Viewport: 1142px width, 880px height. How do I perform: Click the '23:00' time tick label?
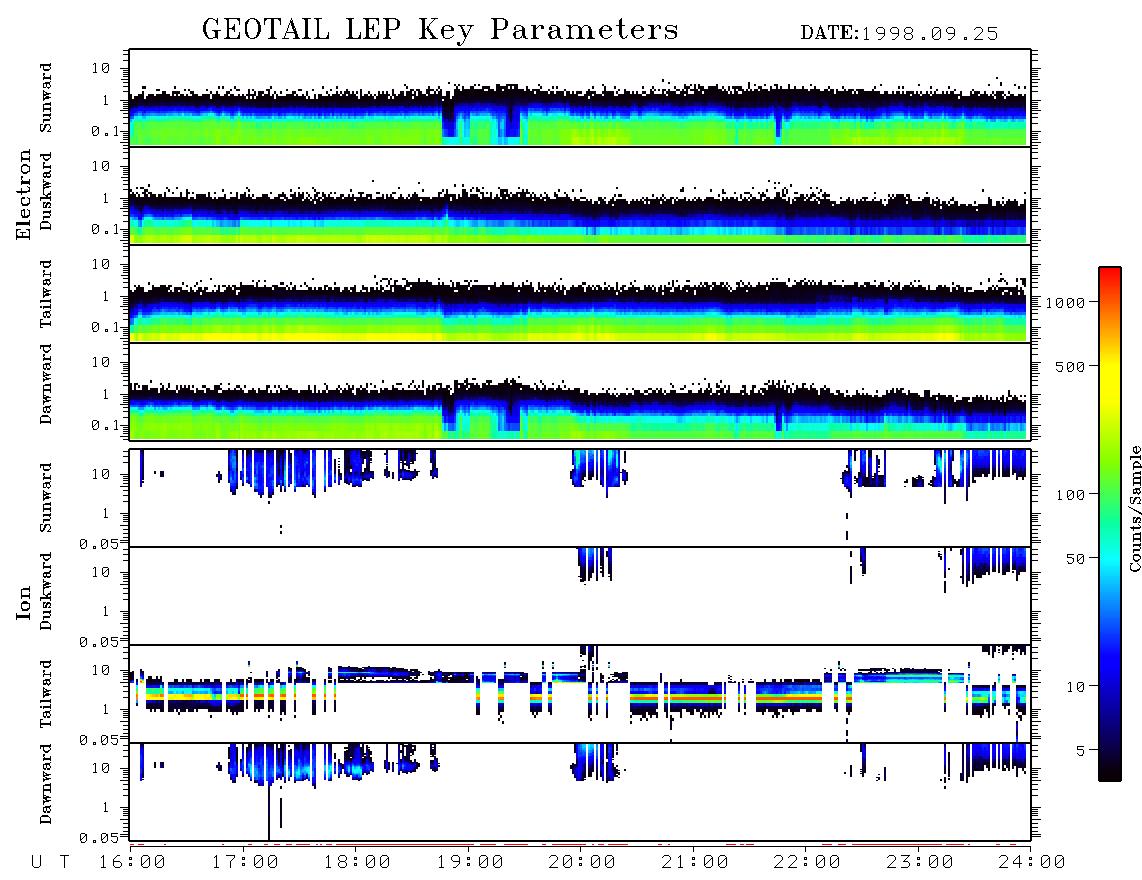click(921, 863)
